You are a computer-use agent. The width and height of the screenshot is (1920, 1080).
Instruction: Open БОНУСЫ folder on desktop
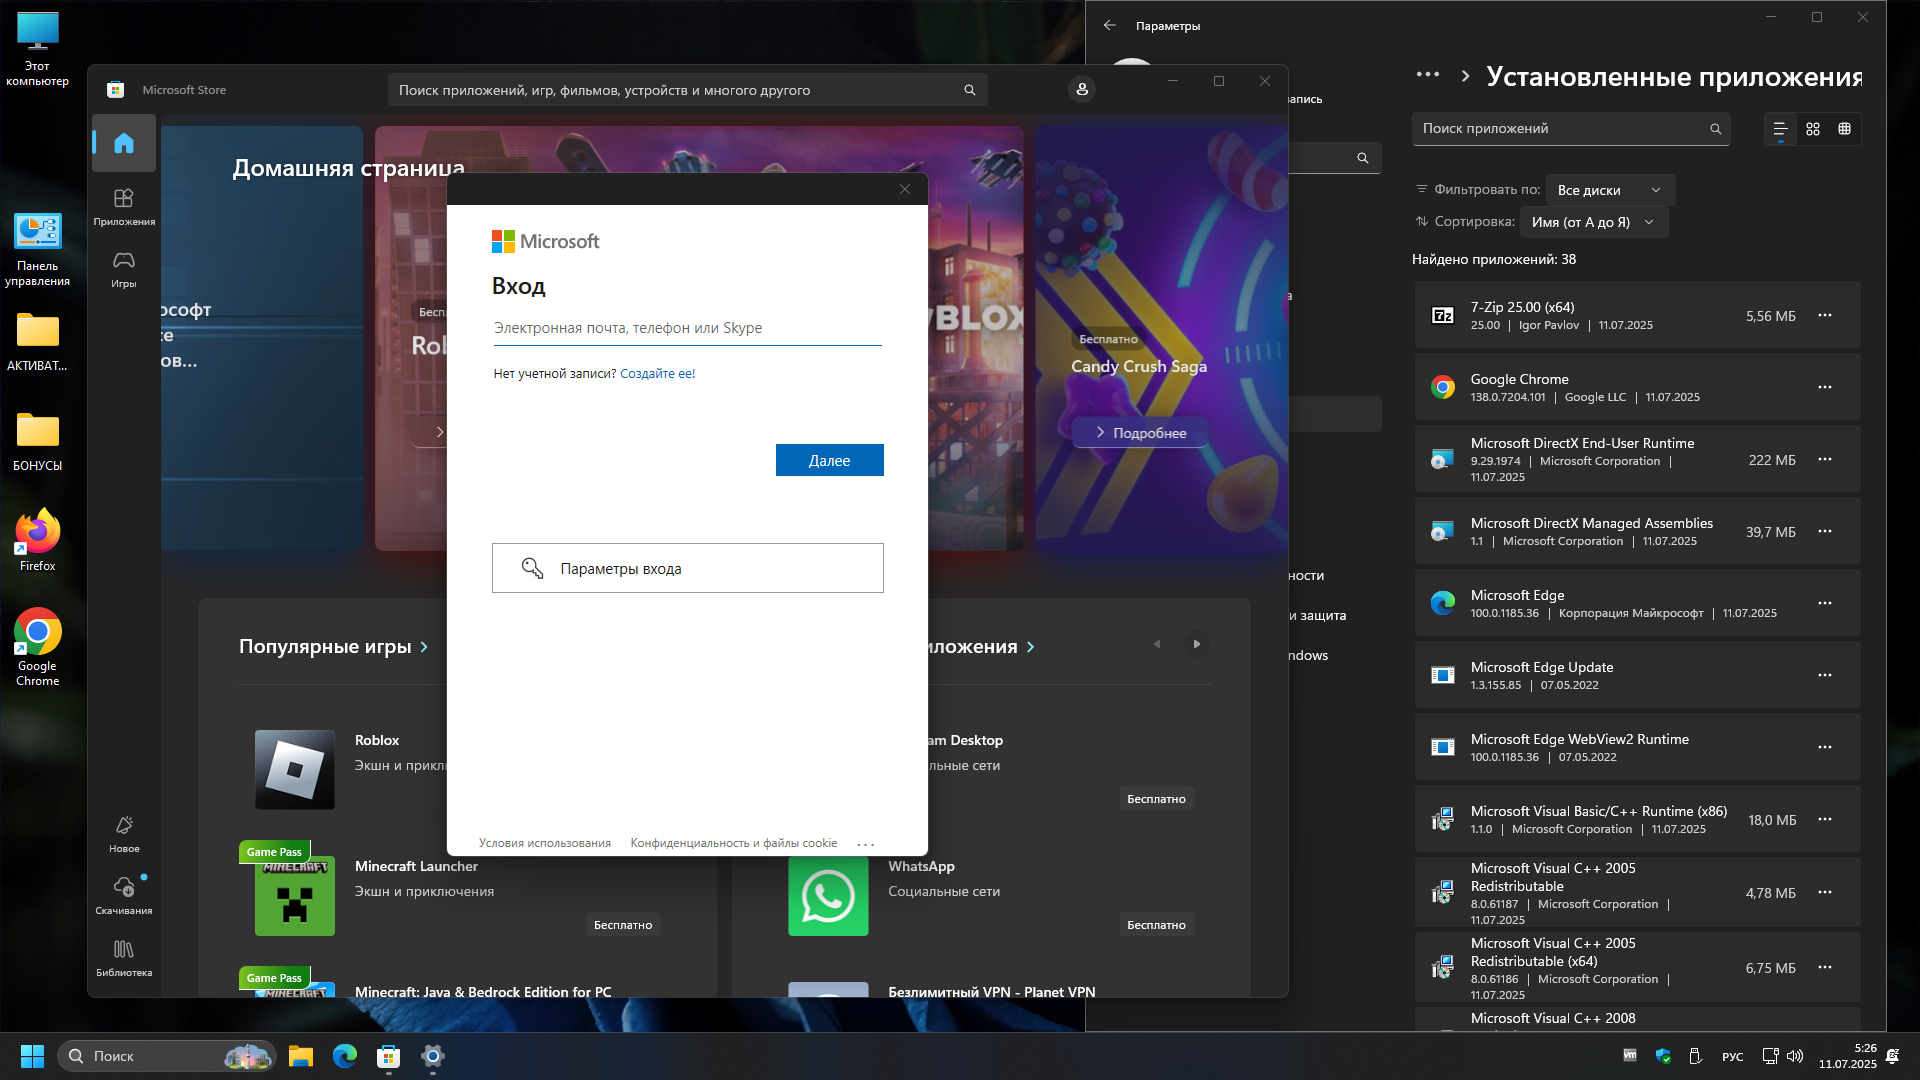(38, 441)
